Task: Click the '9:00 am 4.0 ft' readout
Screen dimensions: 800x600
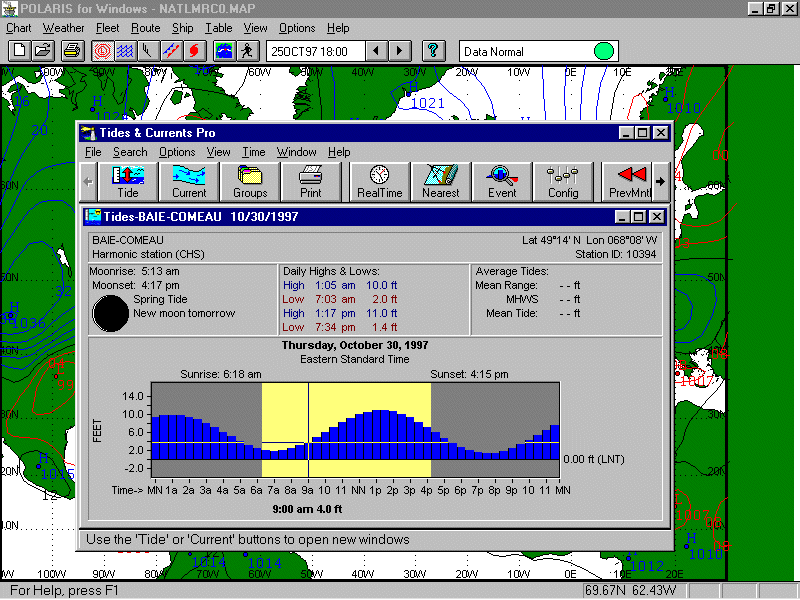Action: coord(307,509)
